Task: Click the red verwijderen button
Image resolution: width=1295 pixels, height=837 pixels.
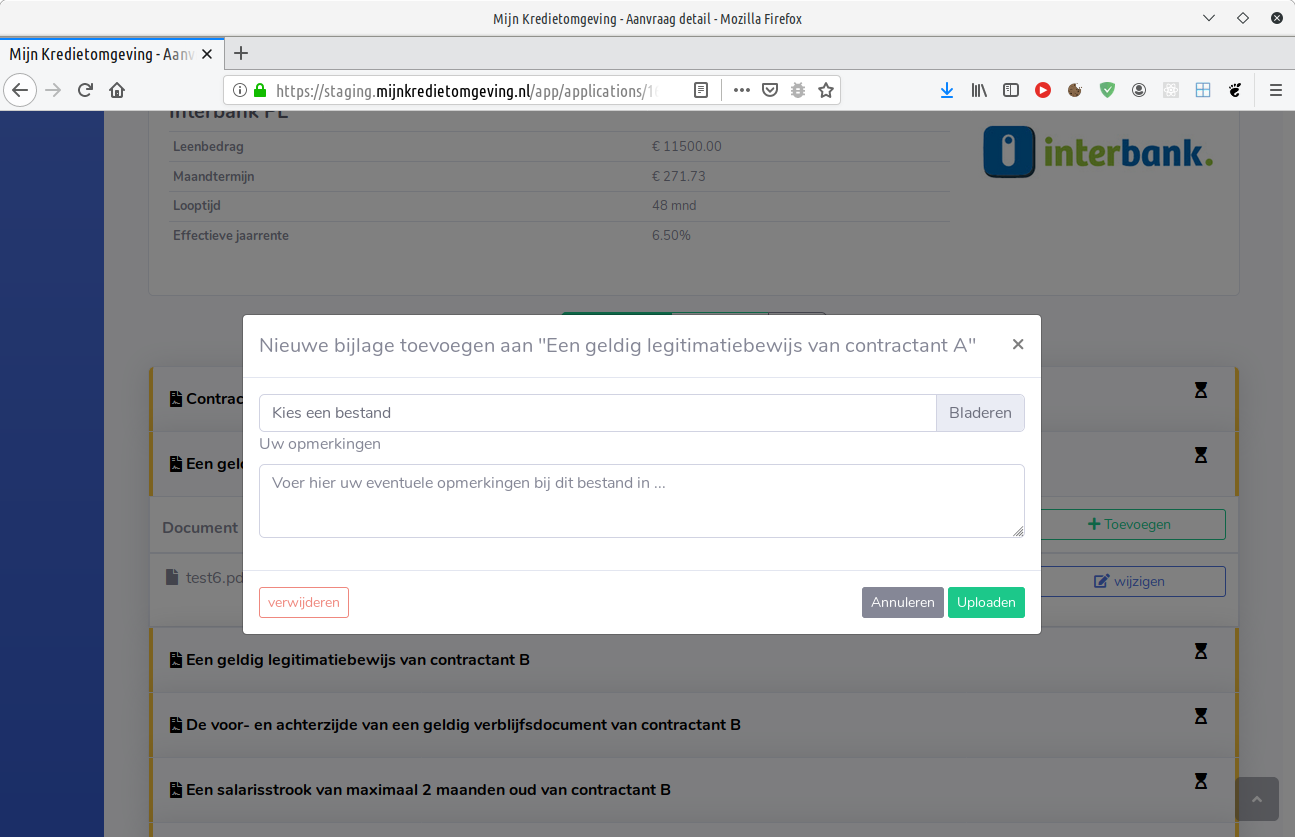Action: point(304,602)
